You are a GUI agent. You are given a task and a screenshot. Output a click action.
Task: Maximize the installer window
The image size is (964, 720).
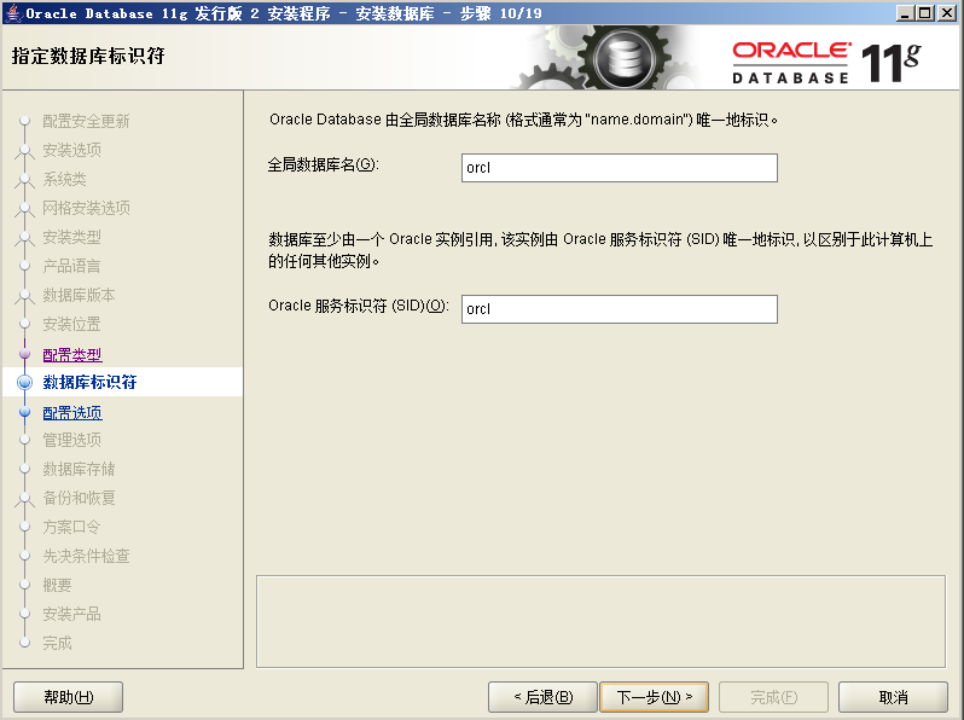(925, 13)
